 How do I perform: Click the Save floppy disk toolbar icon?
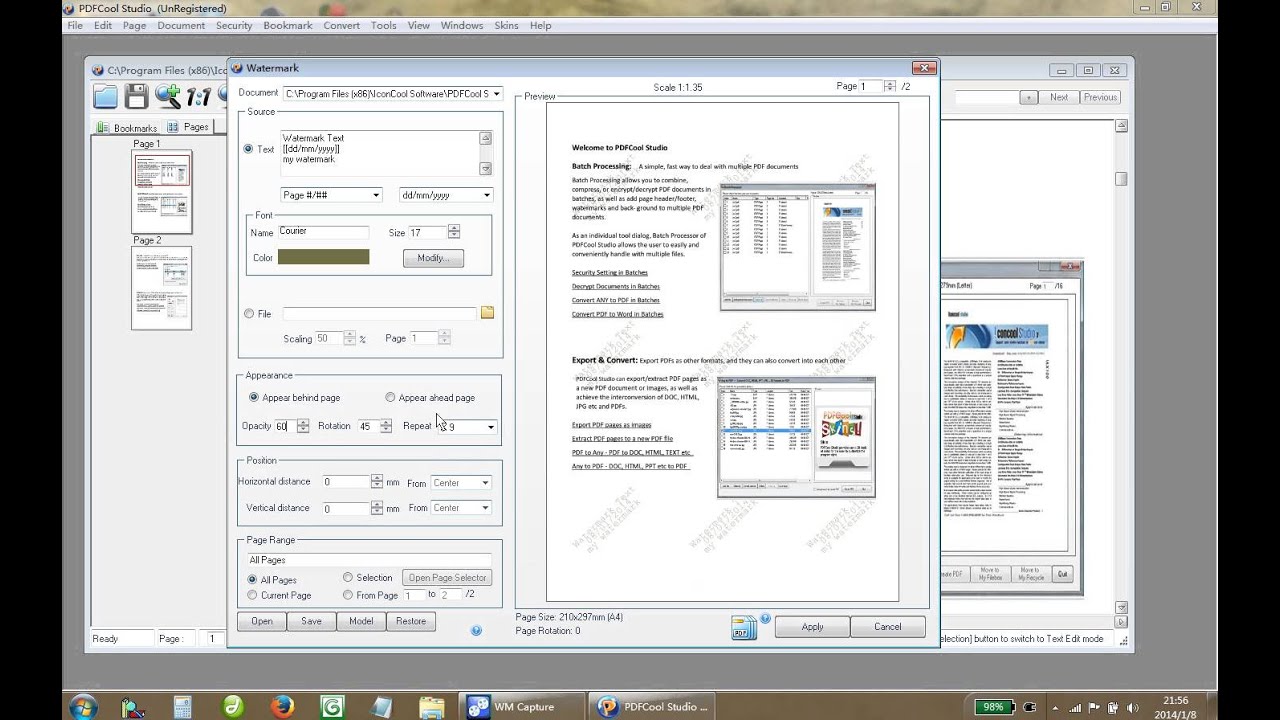pos(137,96)
